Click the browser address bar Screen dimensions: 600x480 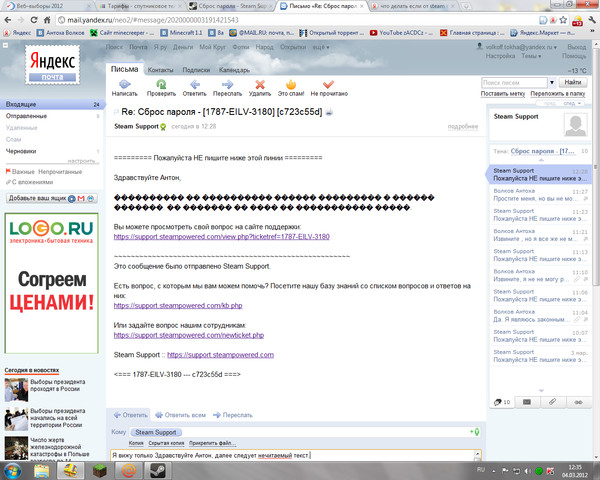pos(297,20)
